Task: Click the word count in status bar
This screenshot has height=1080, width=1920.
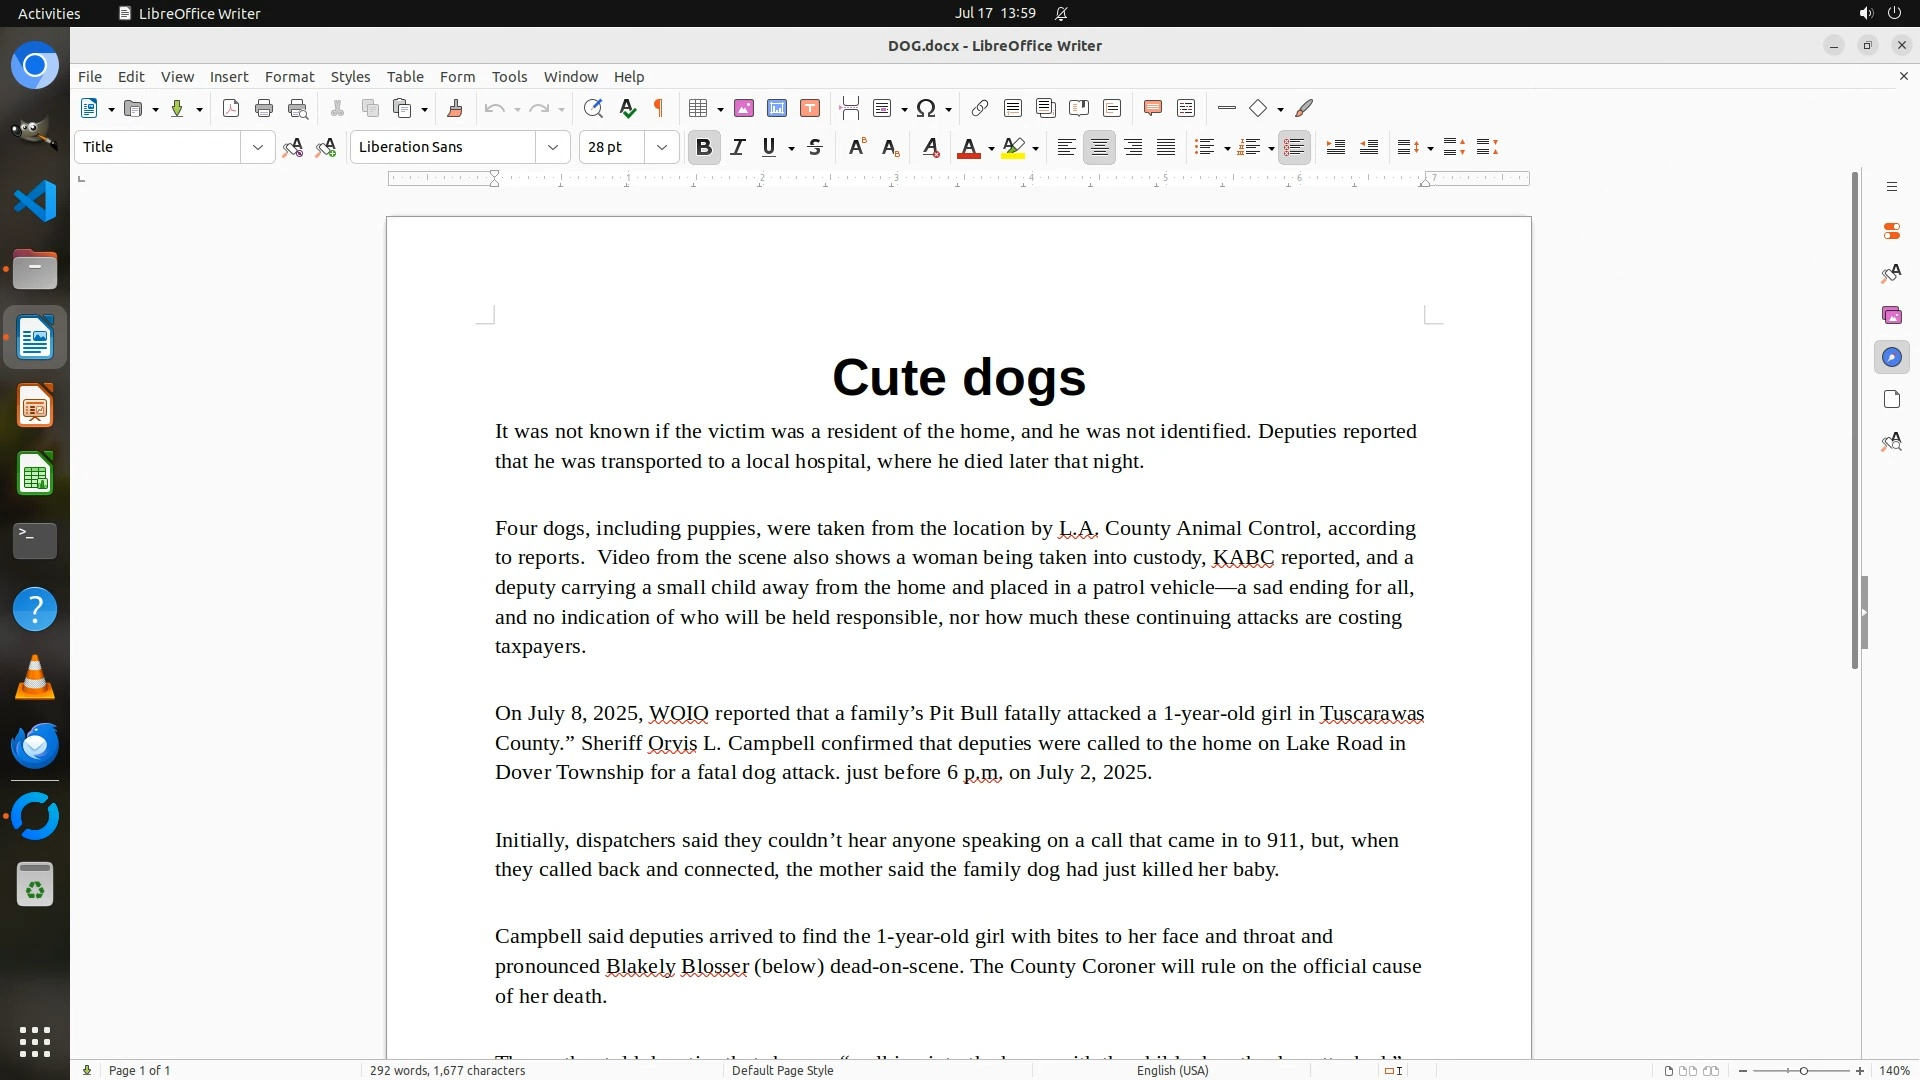Action: coord(447,1070)
